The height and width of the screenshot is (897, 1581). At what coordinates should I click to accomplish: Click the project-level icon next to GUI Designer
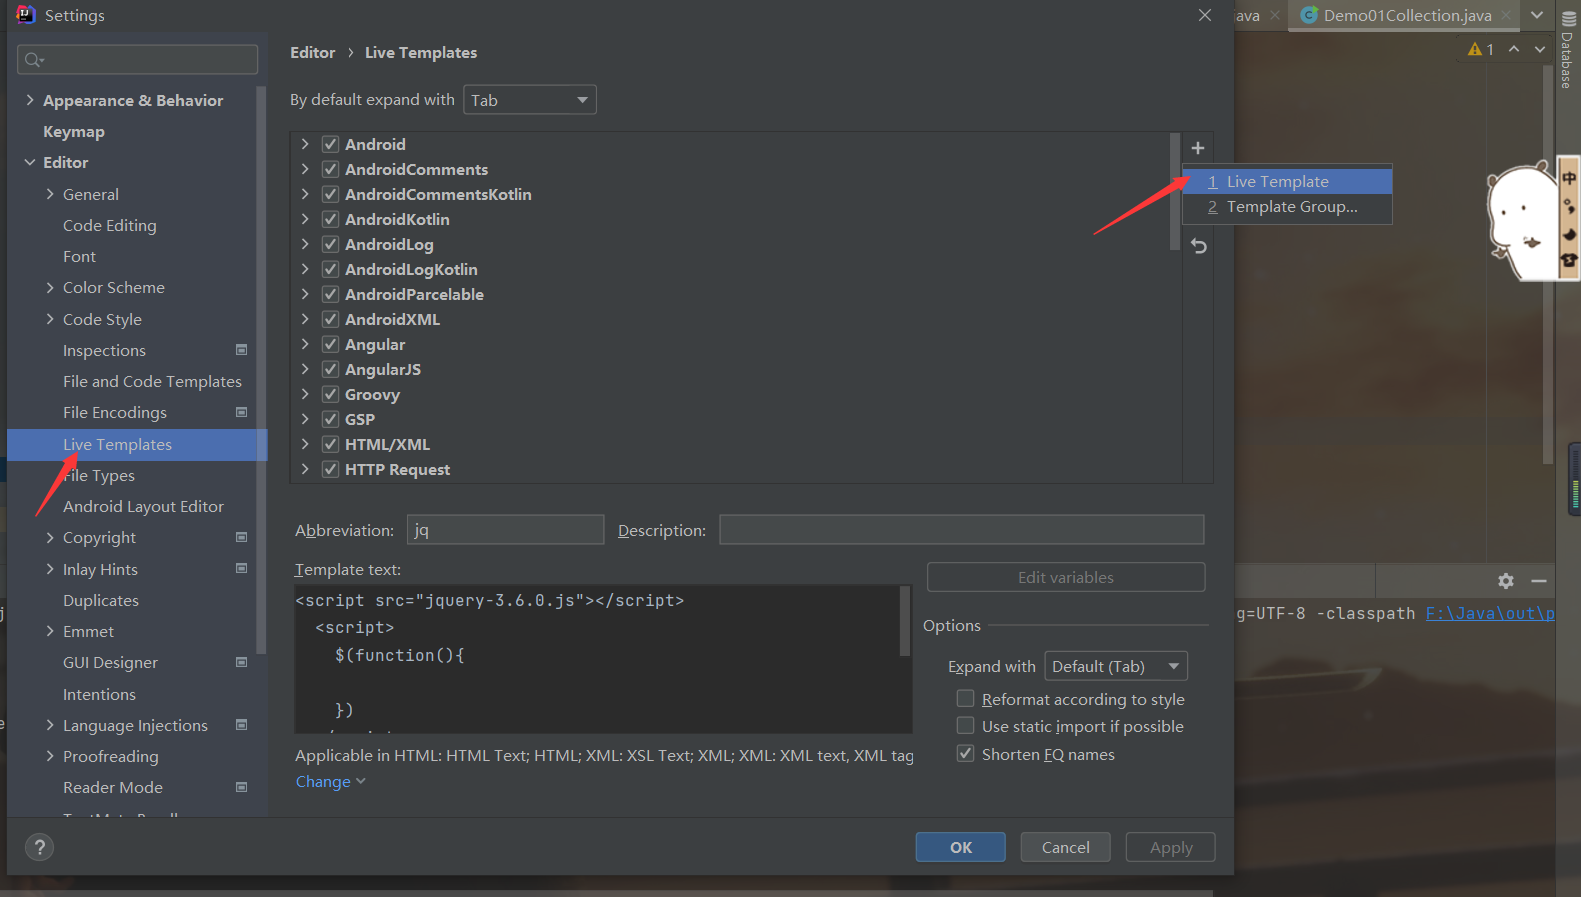[x=241, y=662]
